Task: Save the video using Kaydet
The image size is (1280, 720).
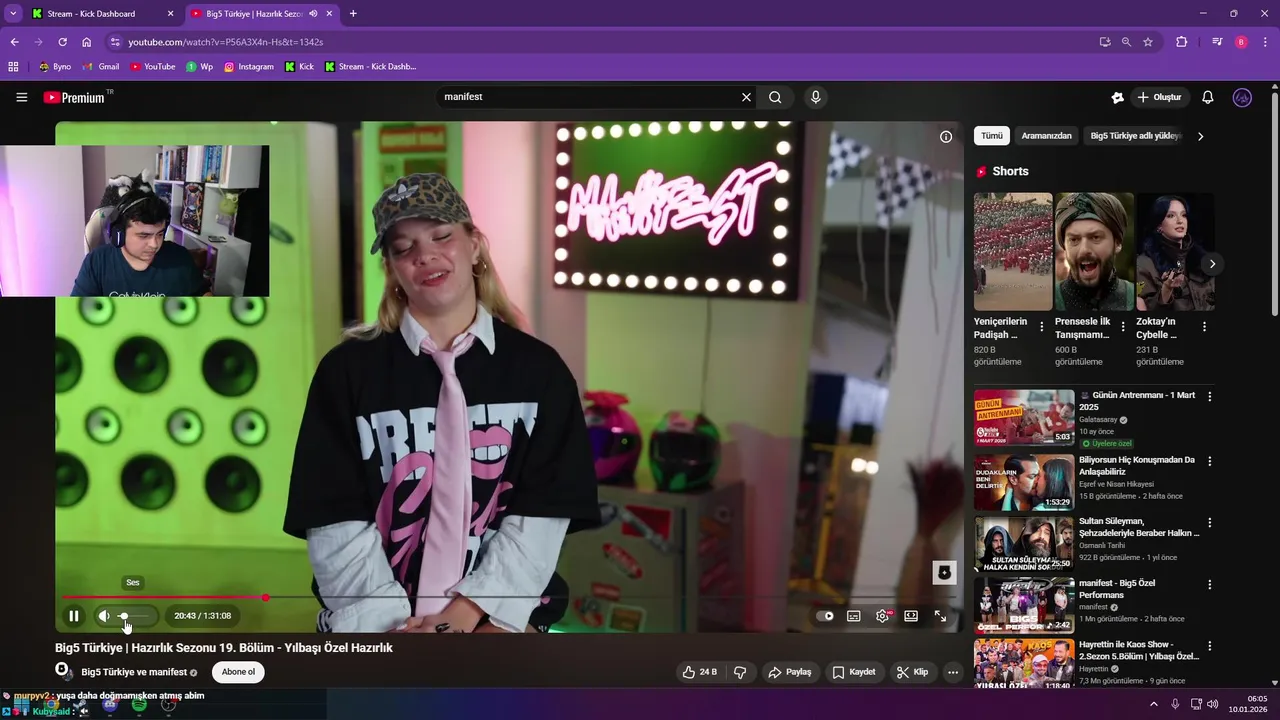Action: [853, 672]
